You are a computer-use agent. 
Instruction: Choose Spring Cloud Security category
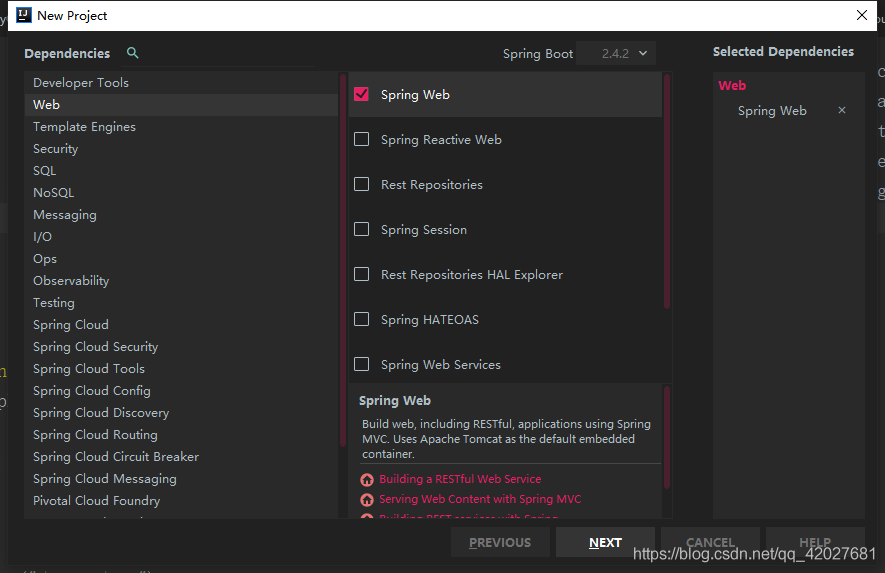181,347
